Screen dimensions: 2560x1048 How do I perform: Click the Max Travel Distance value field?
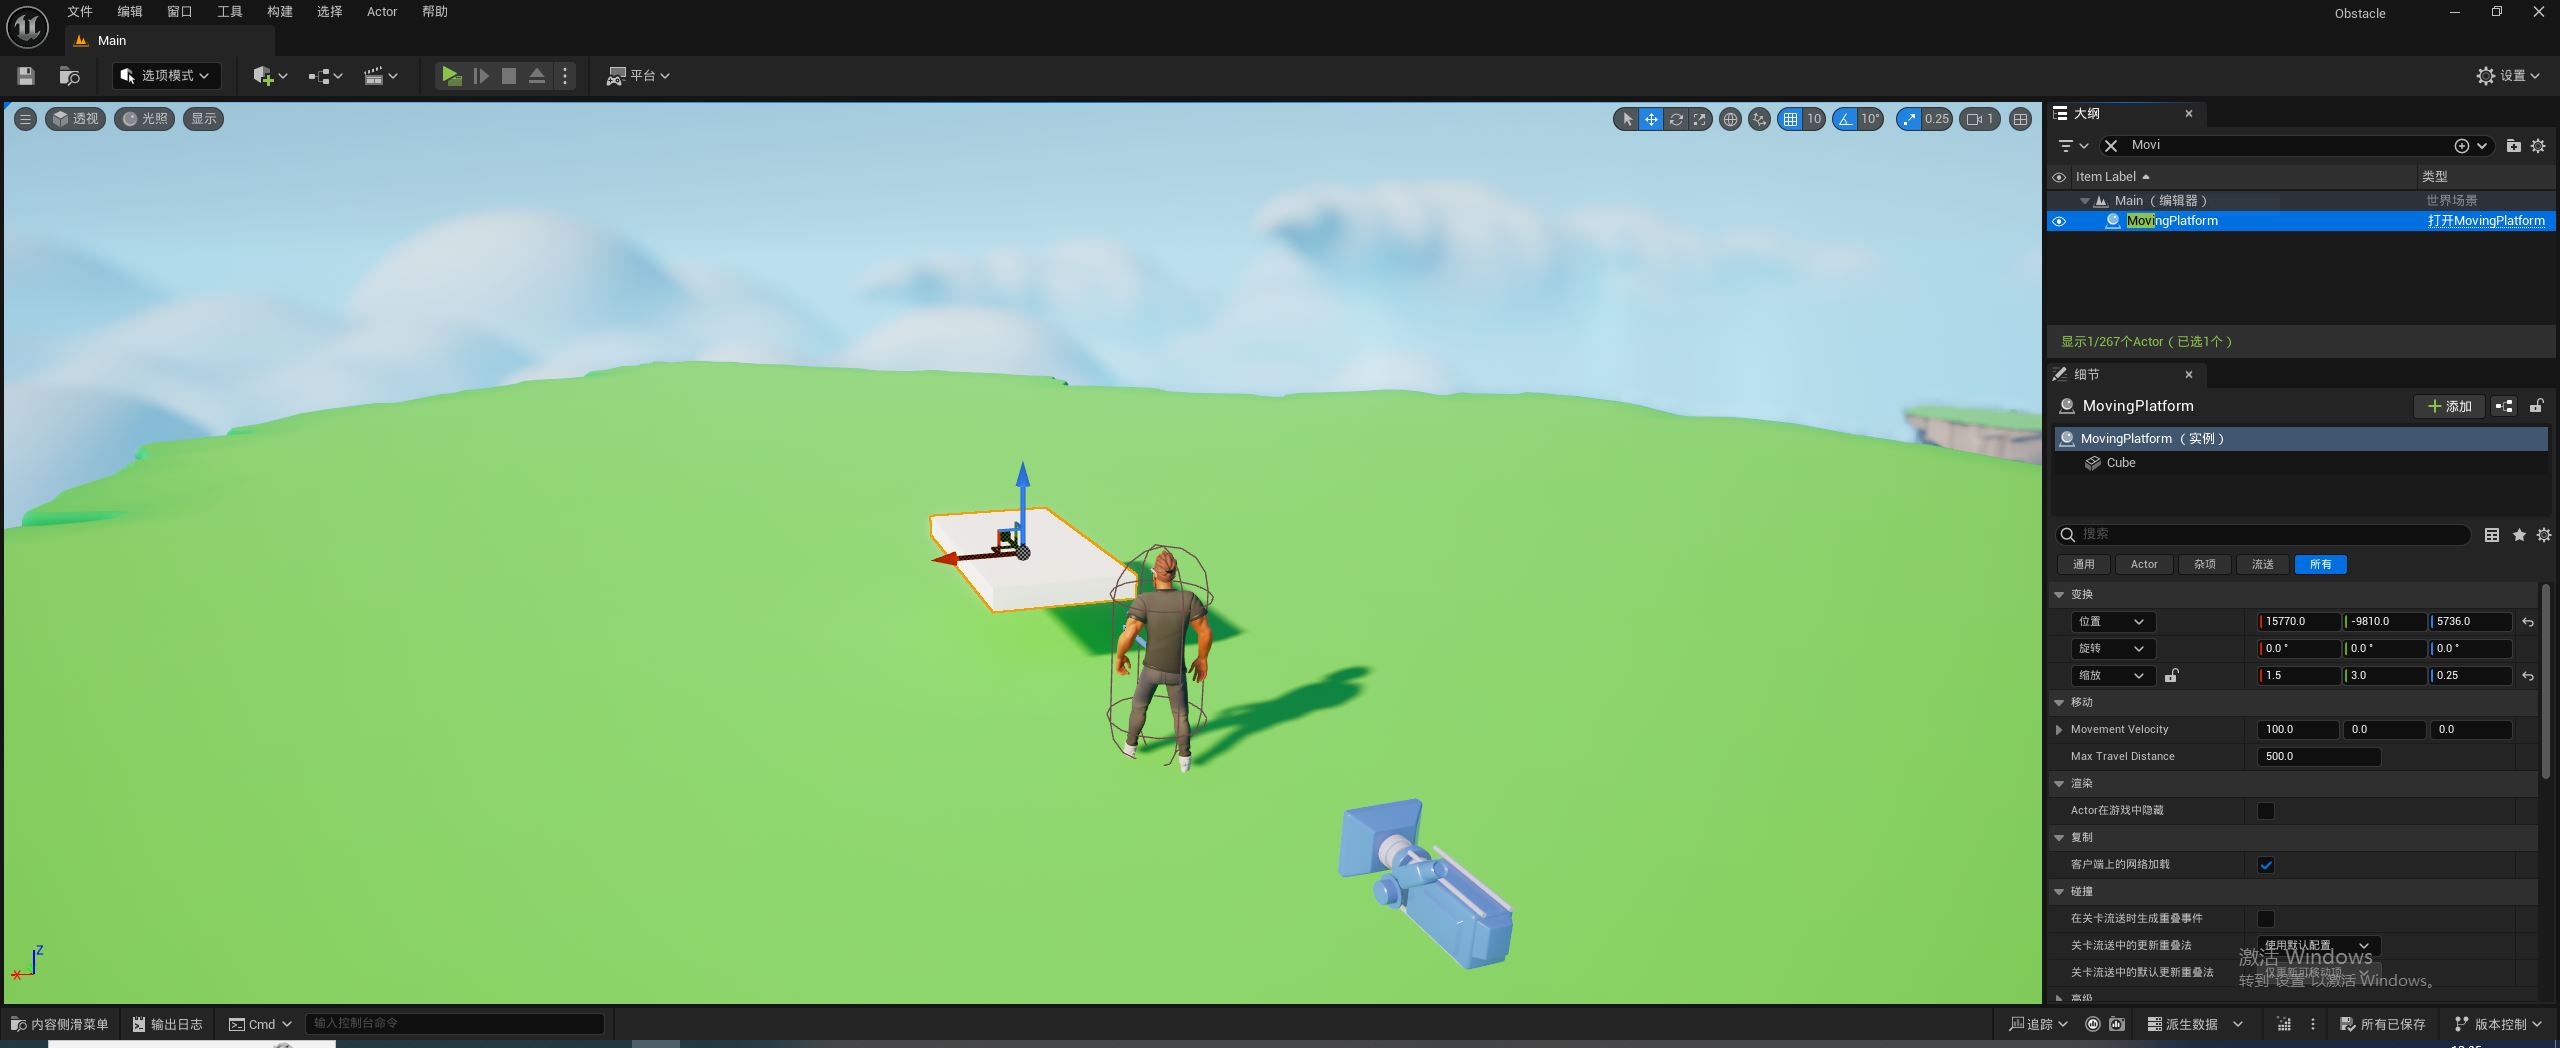pos(2319,757)
